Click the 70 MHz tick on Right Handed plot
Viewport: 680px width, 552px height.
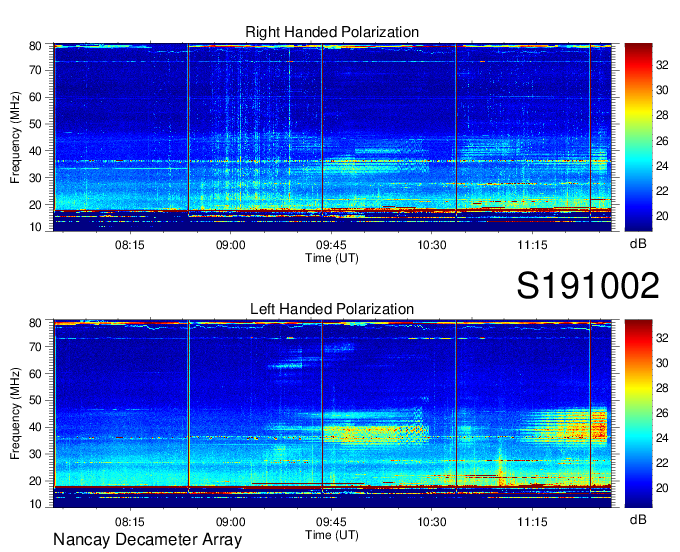tap(35, 70)
